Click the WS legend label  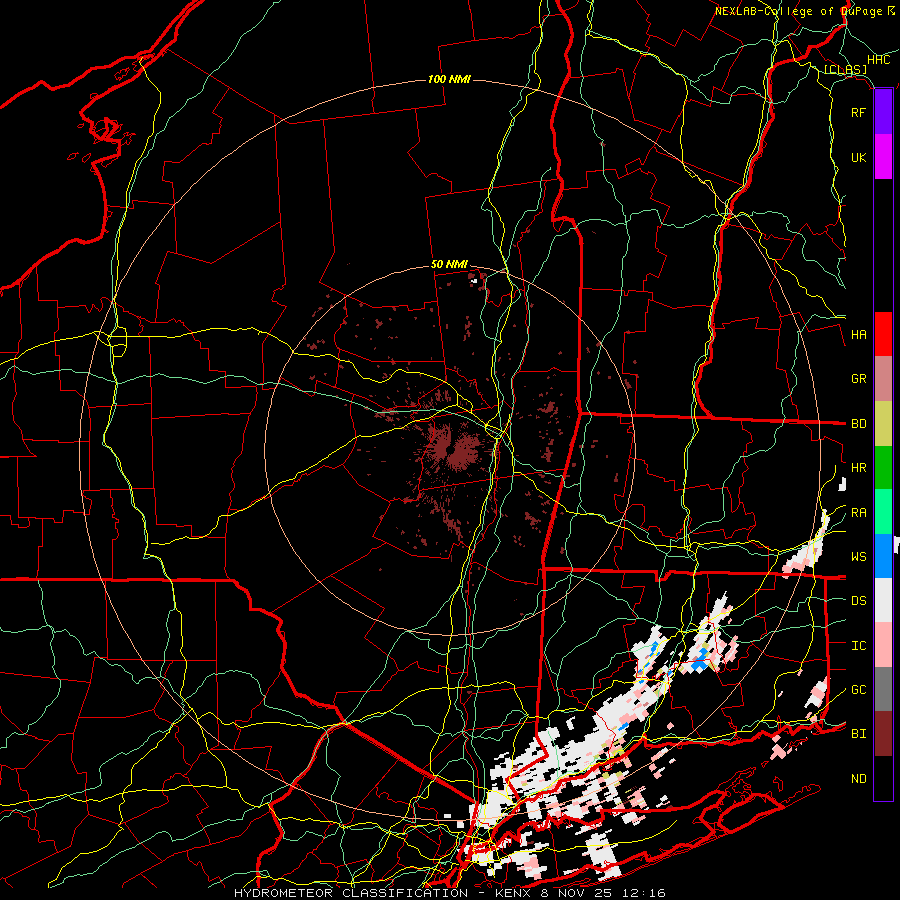[x=858, y=557]
